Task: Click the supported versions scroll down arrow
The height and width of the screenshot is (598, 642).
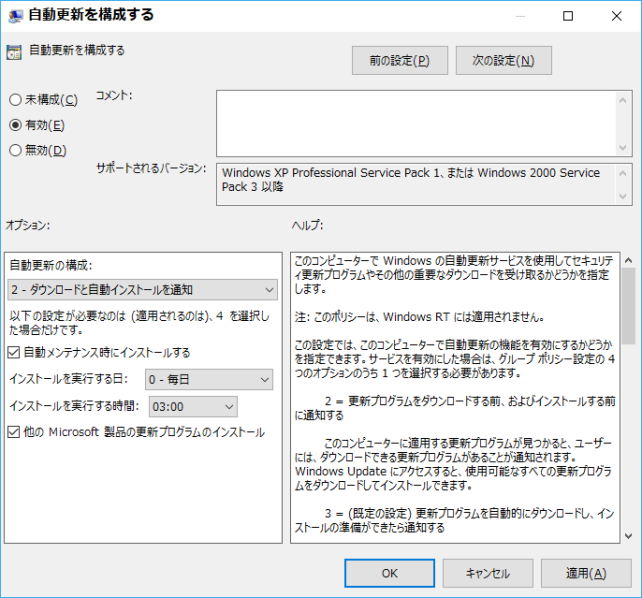Action: 623,196
